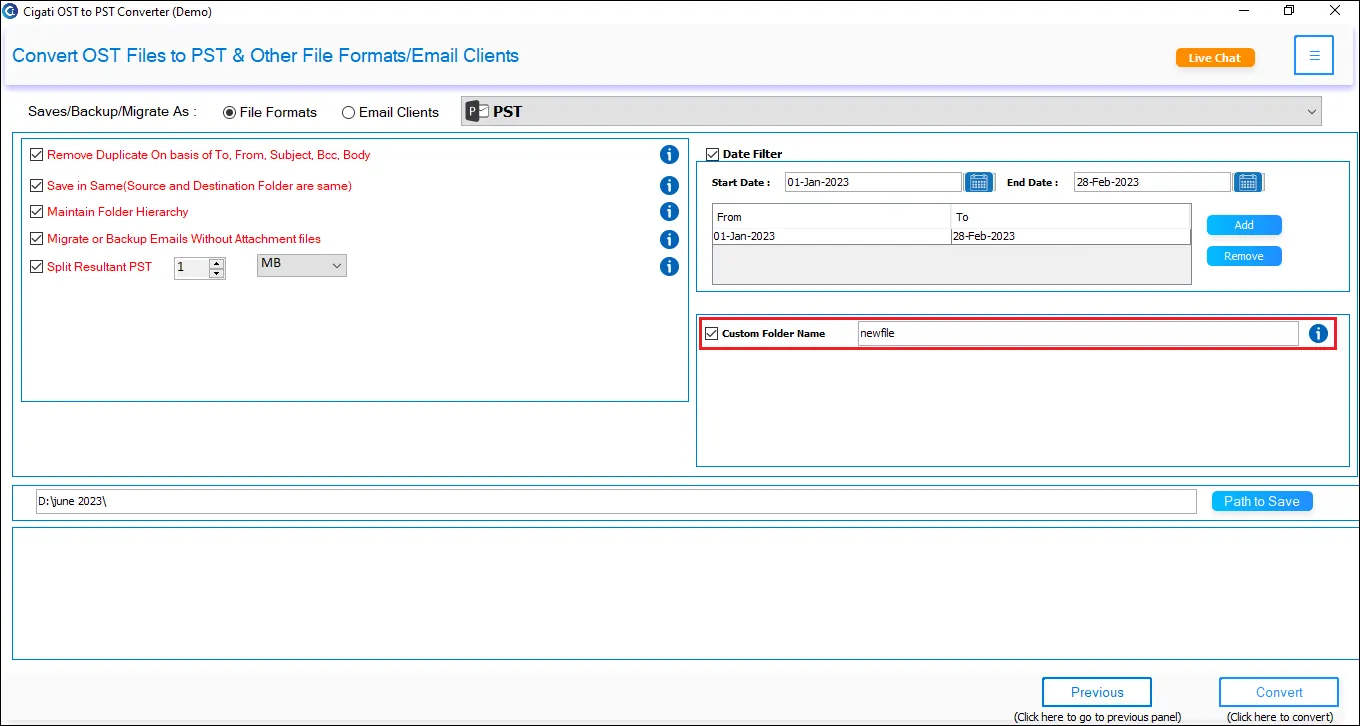Go back with the Previous button
This screenshot has height=726, width=1360.
[1097, 692]
